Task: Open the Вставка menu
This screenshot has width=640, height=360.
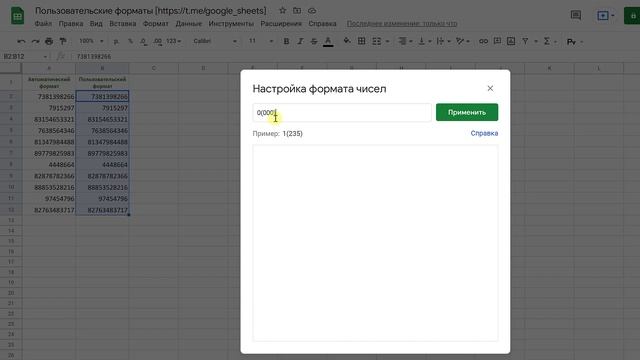Action: click(122, 24)
